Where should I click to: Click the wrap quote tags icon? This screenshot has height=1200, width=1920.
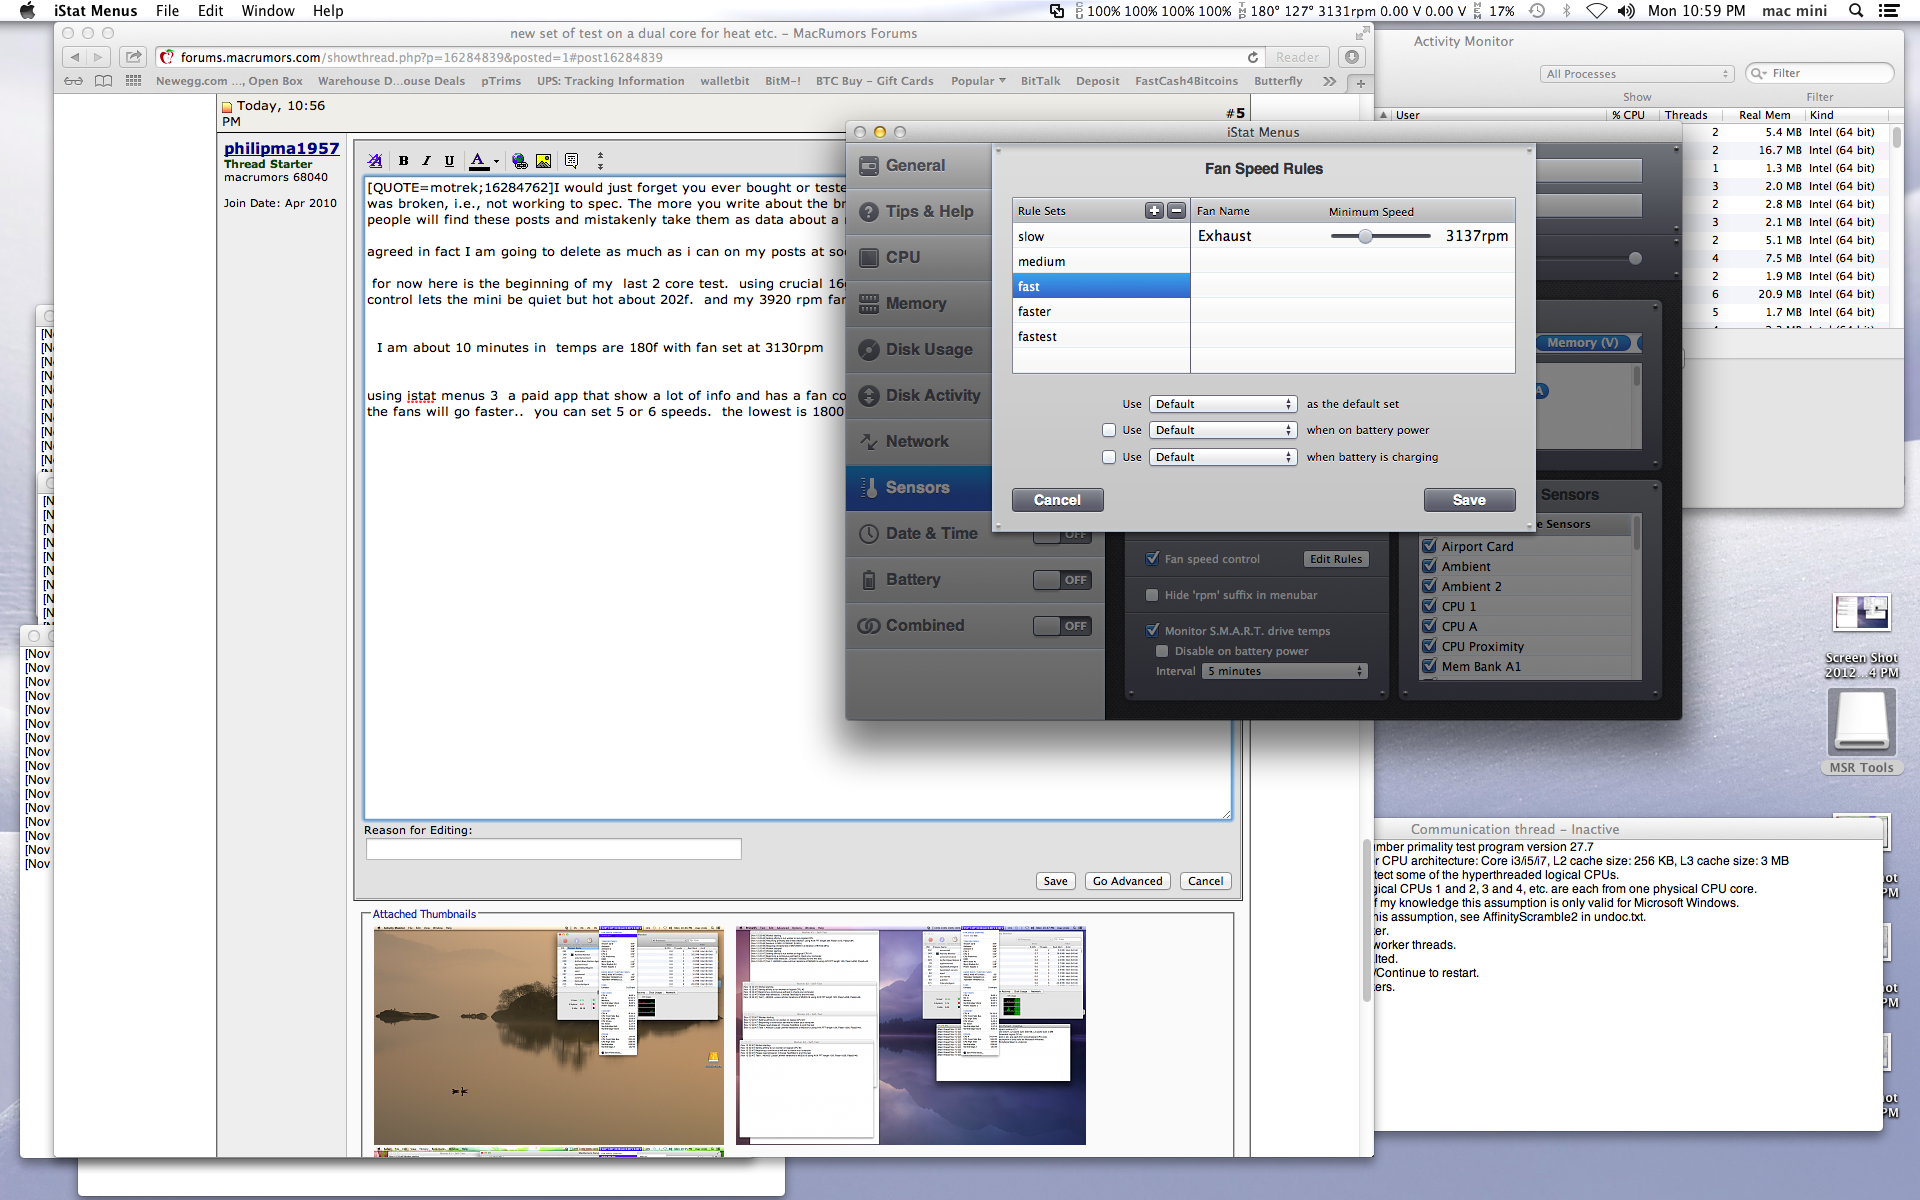[x=571, y=160]
